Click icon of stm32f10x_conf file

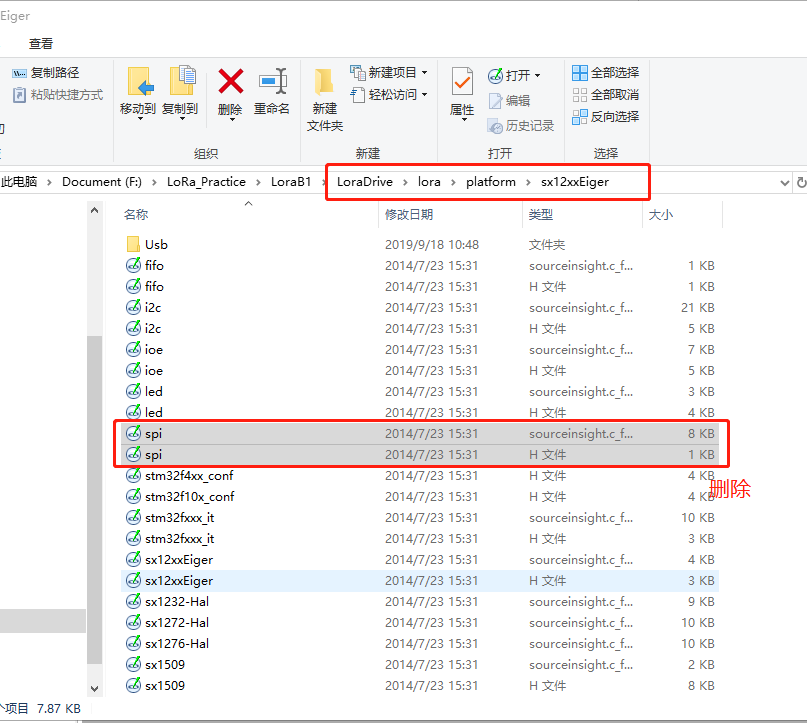tap(133, 496)
